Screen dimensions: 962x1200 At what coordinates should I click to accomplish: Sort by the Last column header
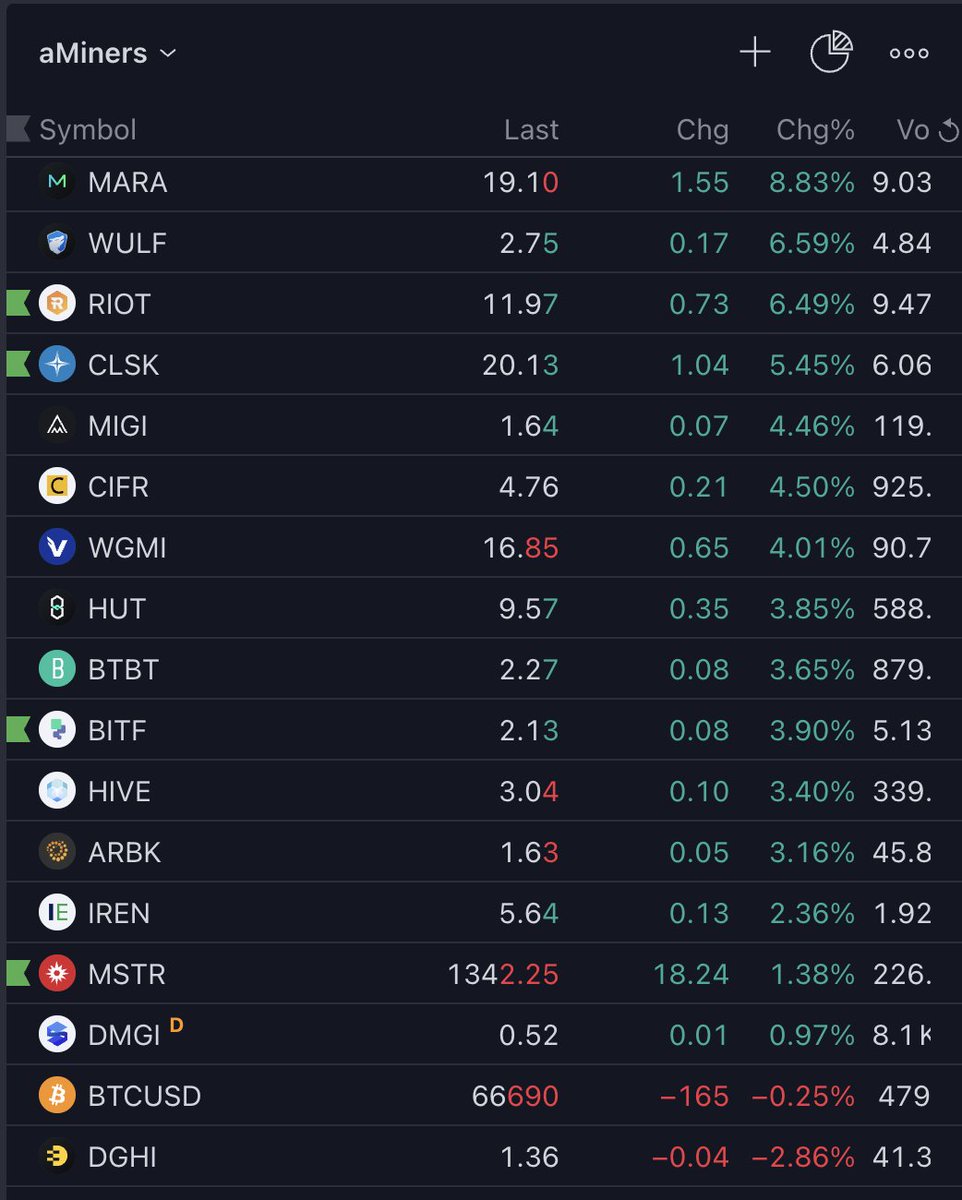[531, 130]
